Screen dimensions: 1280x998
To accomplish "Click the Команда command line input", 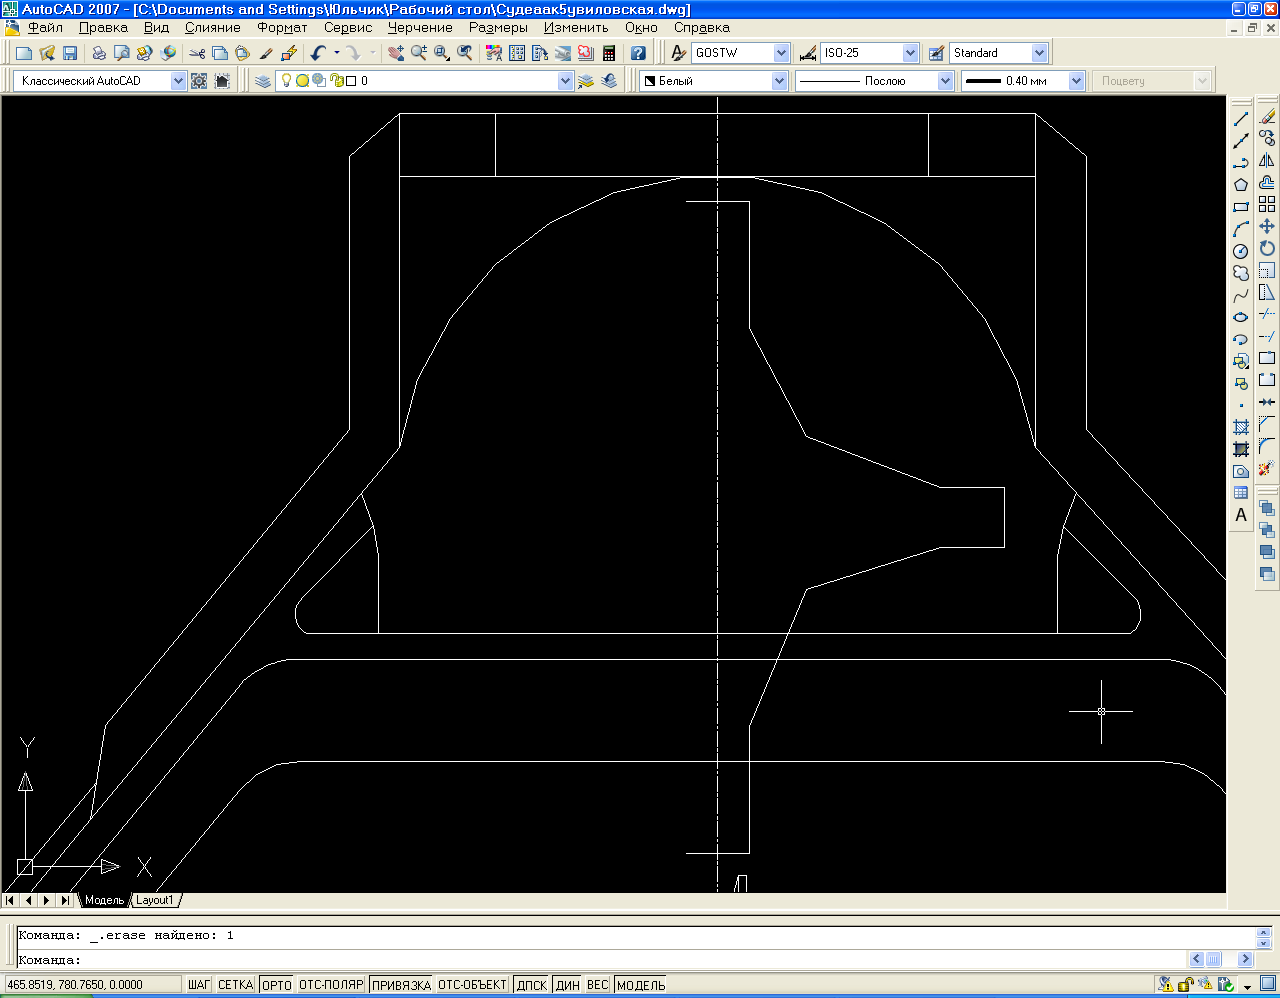I will (600, 960).
